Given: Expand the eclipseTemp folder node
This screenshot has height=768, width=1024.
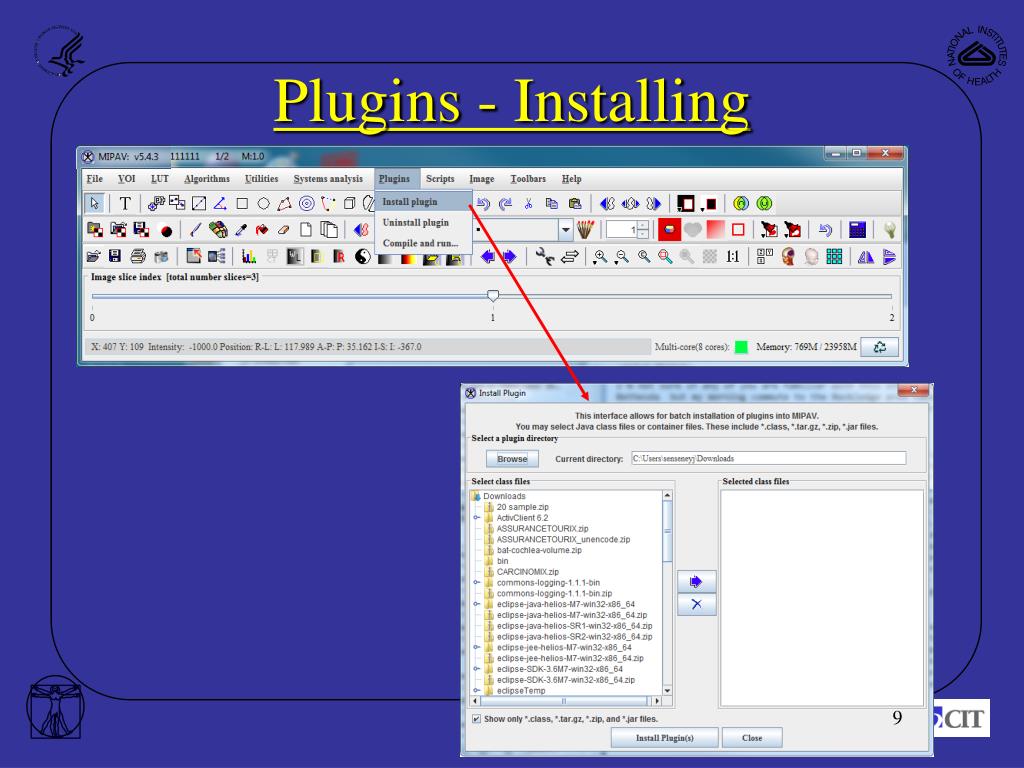Looking at the screenshot, I should pyautogui.click(x=477, y=690).
